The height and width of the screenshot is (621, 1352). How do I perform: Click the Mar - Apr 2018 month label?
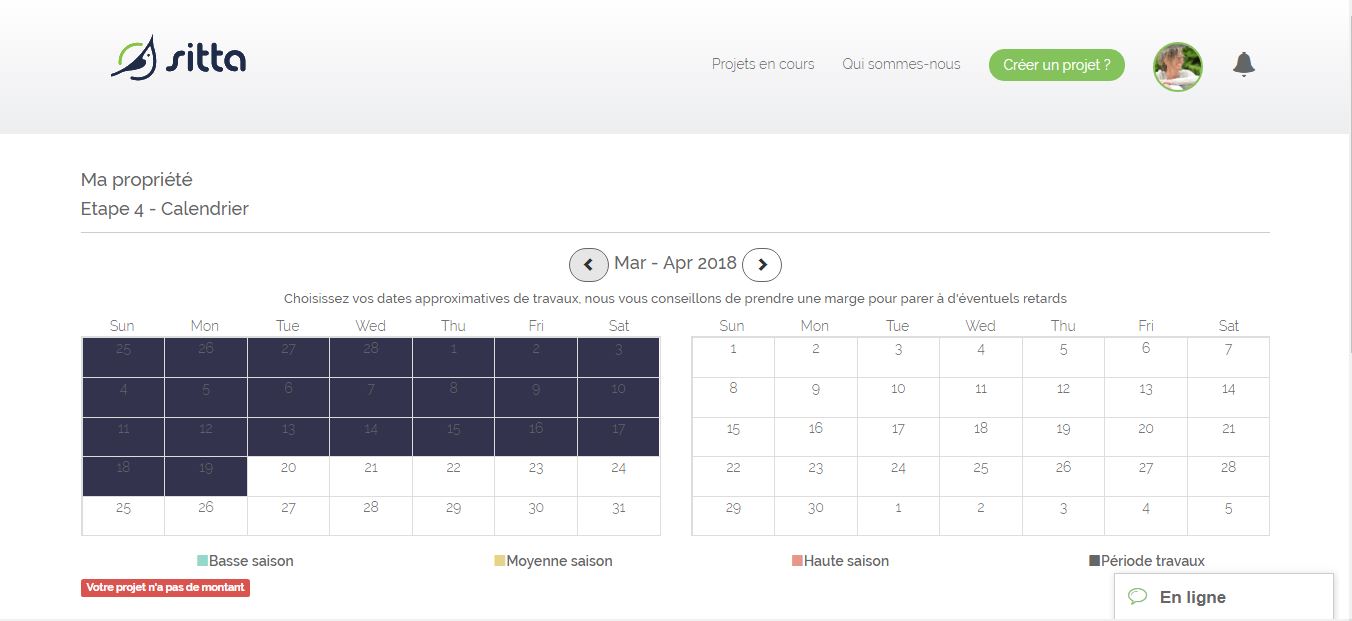pyautogui.click(x=675, y=263)
